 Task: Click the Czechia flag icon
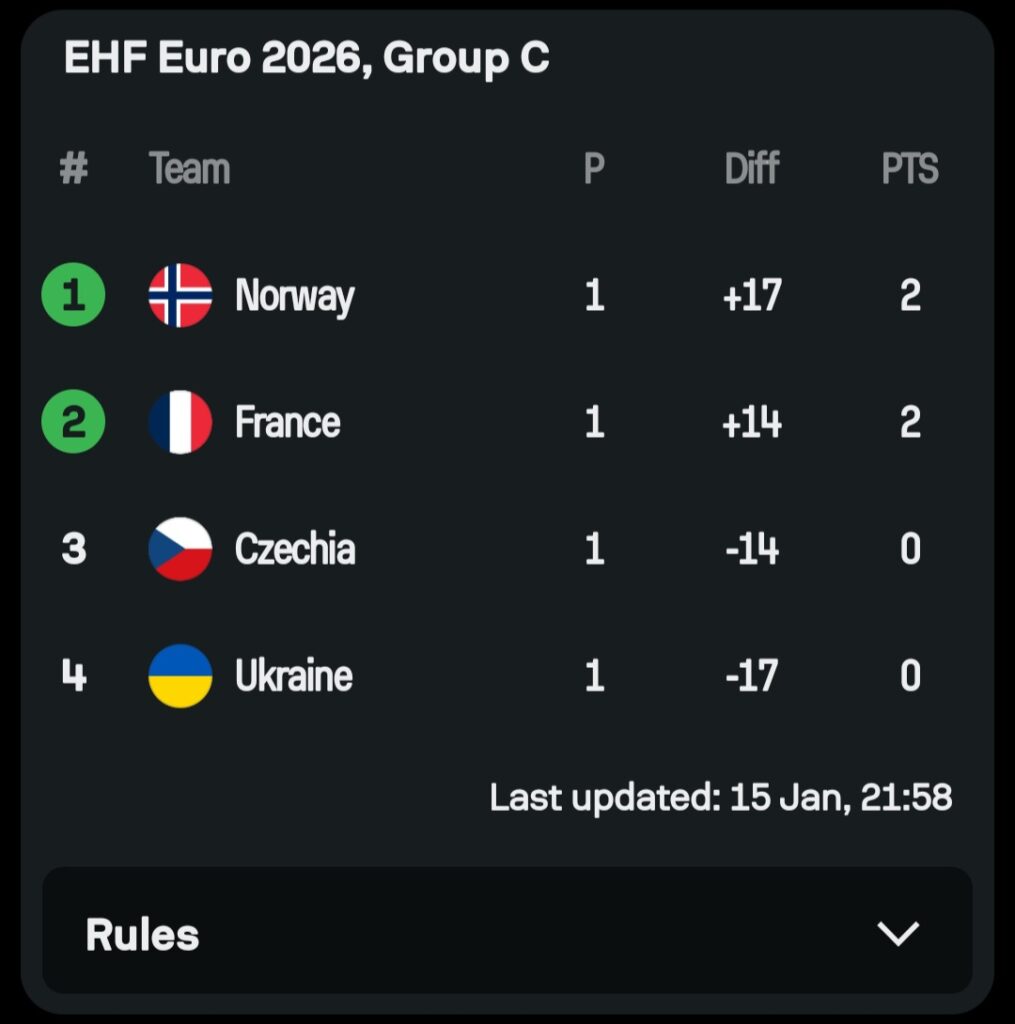pos(180,549)
